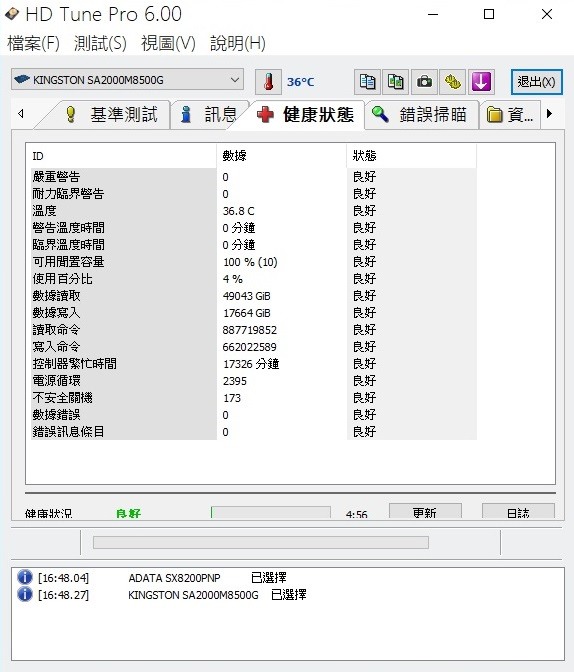Screen dimensions: 574x672
Task: Click the 17664 GiB data value
Action: point(246,313)
